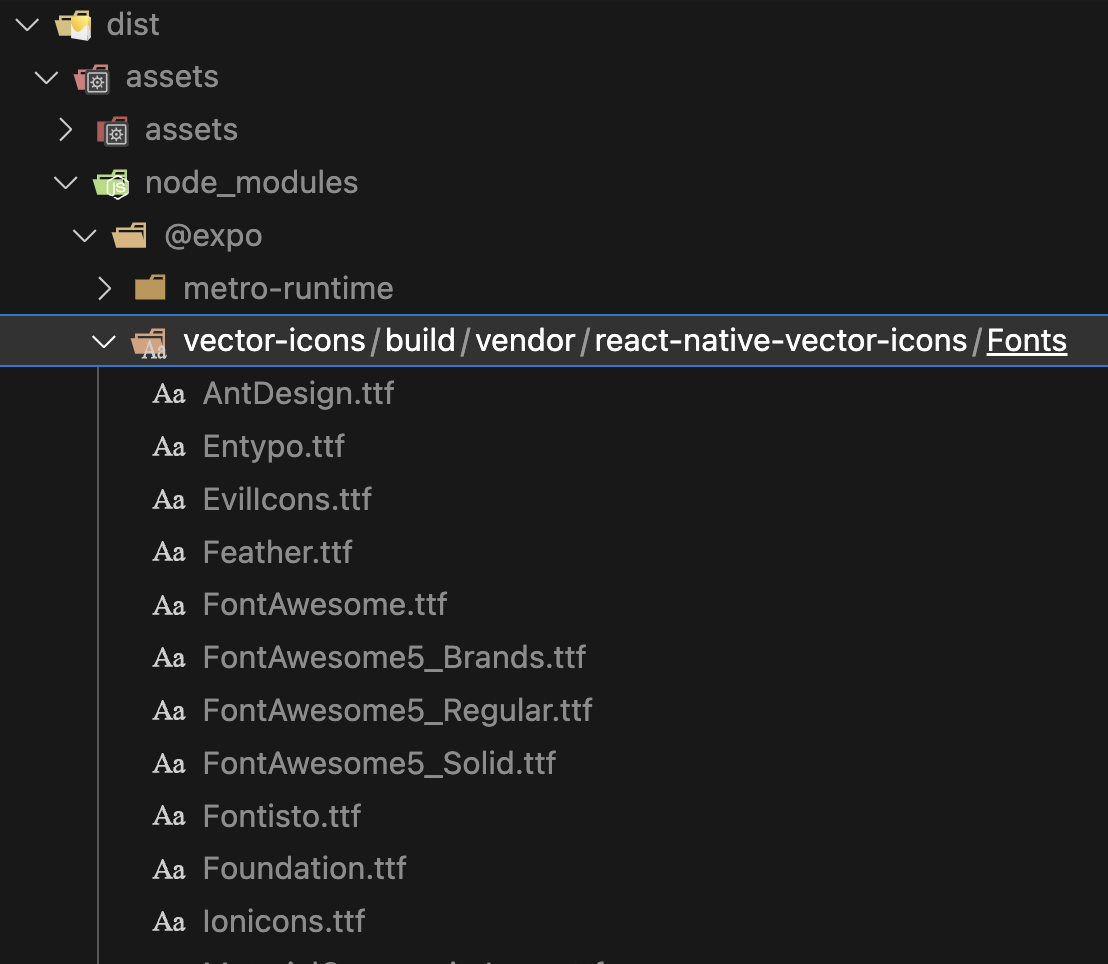Collapse the @expo folder
1108x964 pixels.
coord(84,235)
